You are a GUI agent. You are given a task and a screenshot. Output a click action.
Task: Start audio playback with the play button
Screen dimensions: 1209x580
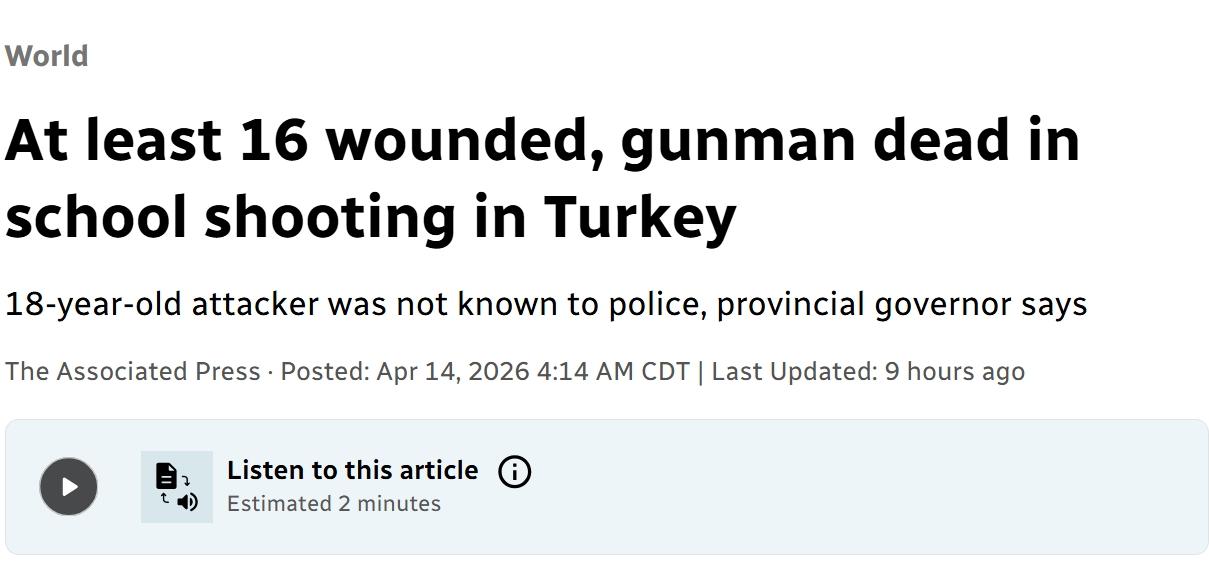click(68, 487)
